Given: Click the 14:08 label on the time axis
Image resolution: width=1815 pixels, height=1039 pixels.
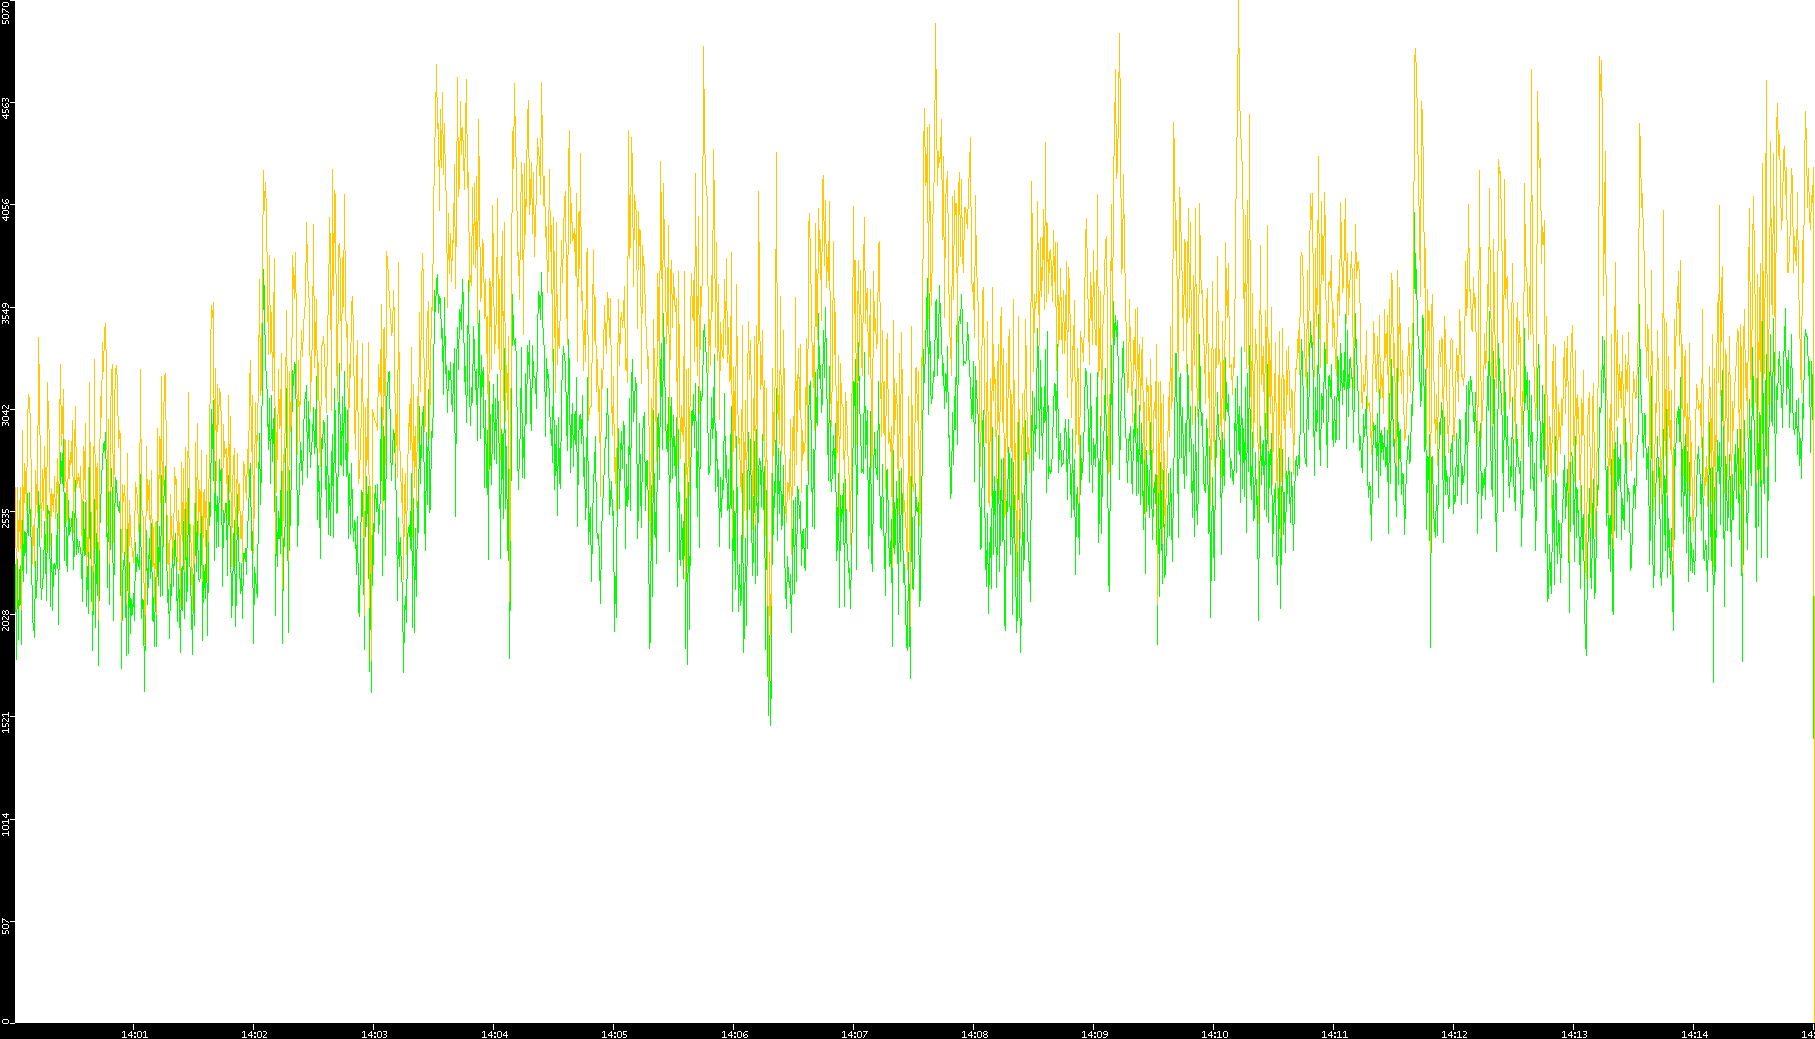Looking at the screenshot, I should point(974,1034).
